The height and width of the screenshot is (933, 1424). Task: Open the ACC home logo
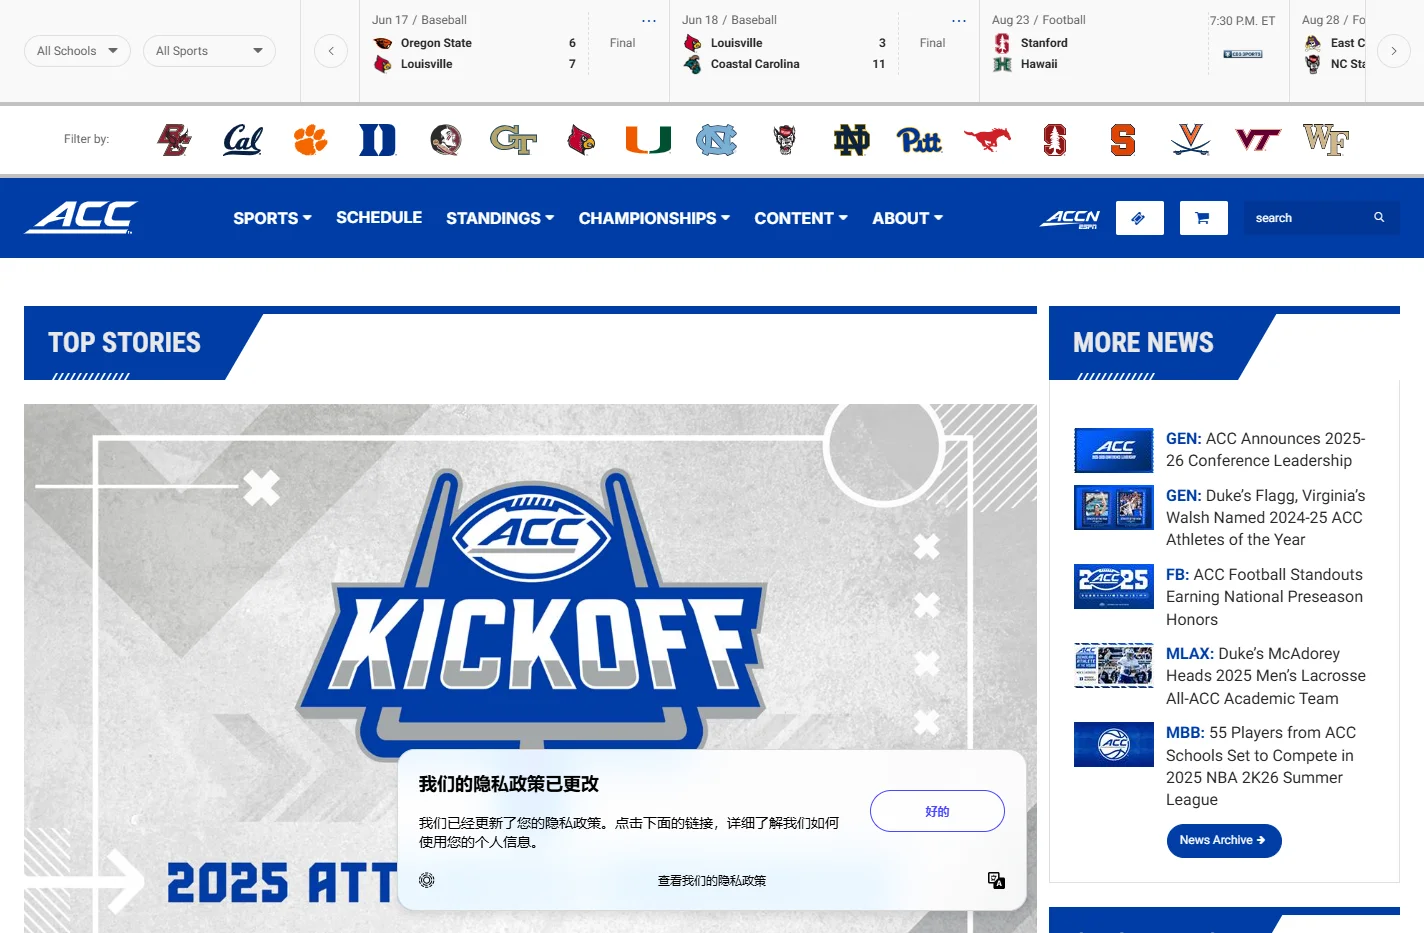tap(81, 217)
